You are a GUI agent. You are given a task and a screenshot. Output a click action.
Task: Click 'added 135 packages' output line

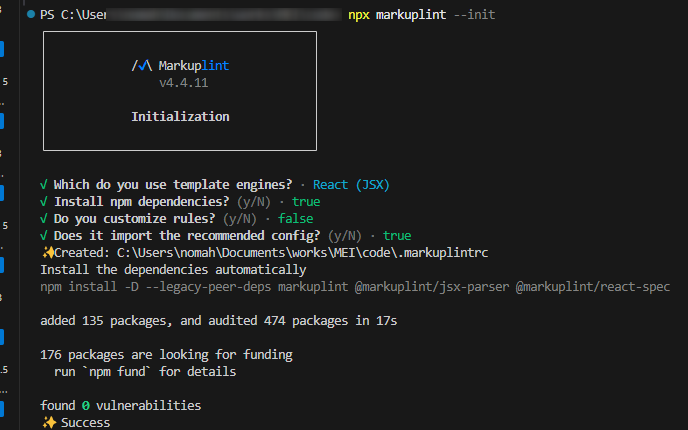[x=219, y=321]
